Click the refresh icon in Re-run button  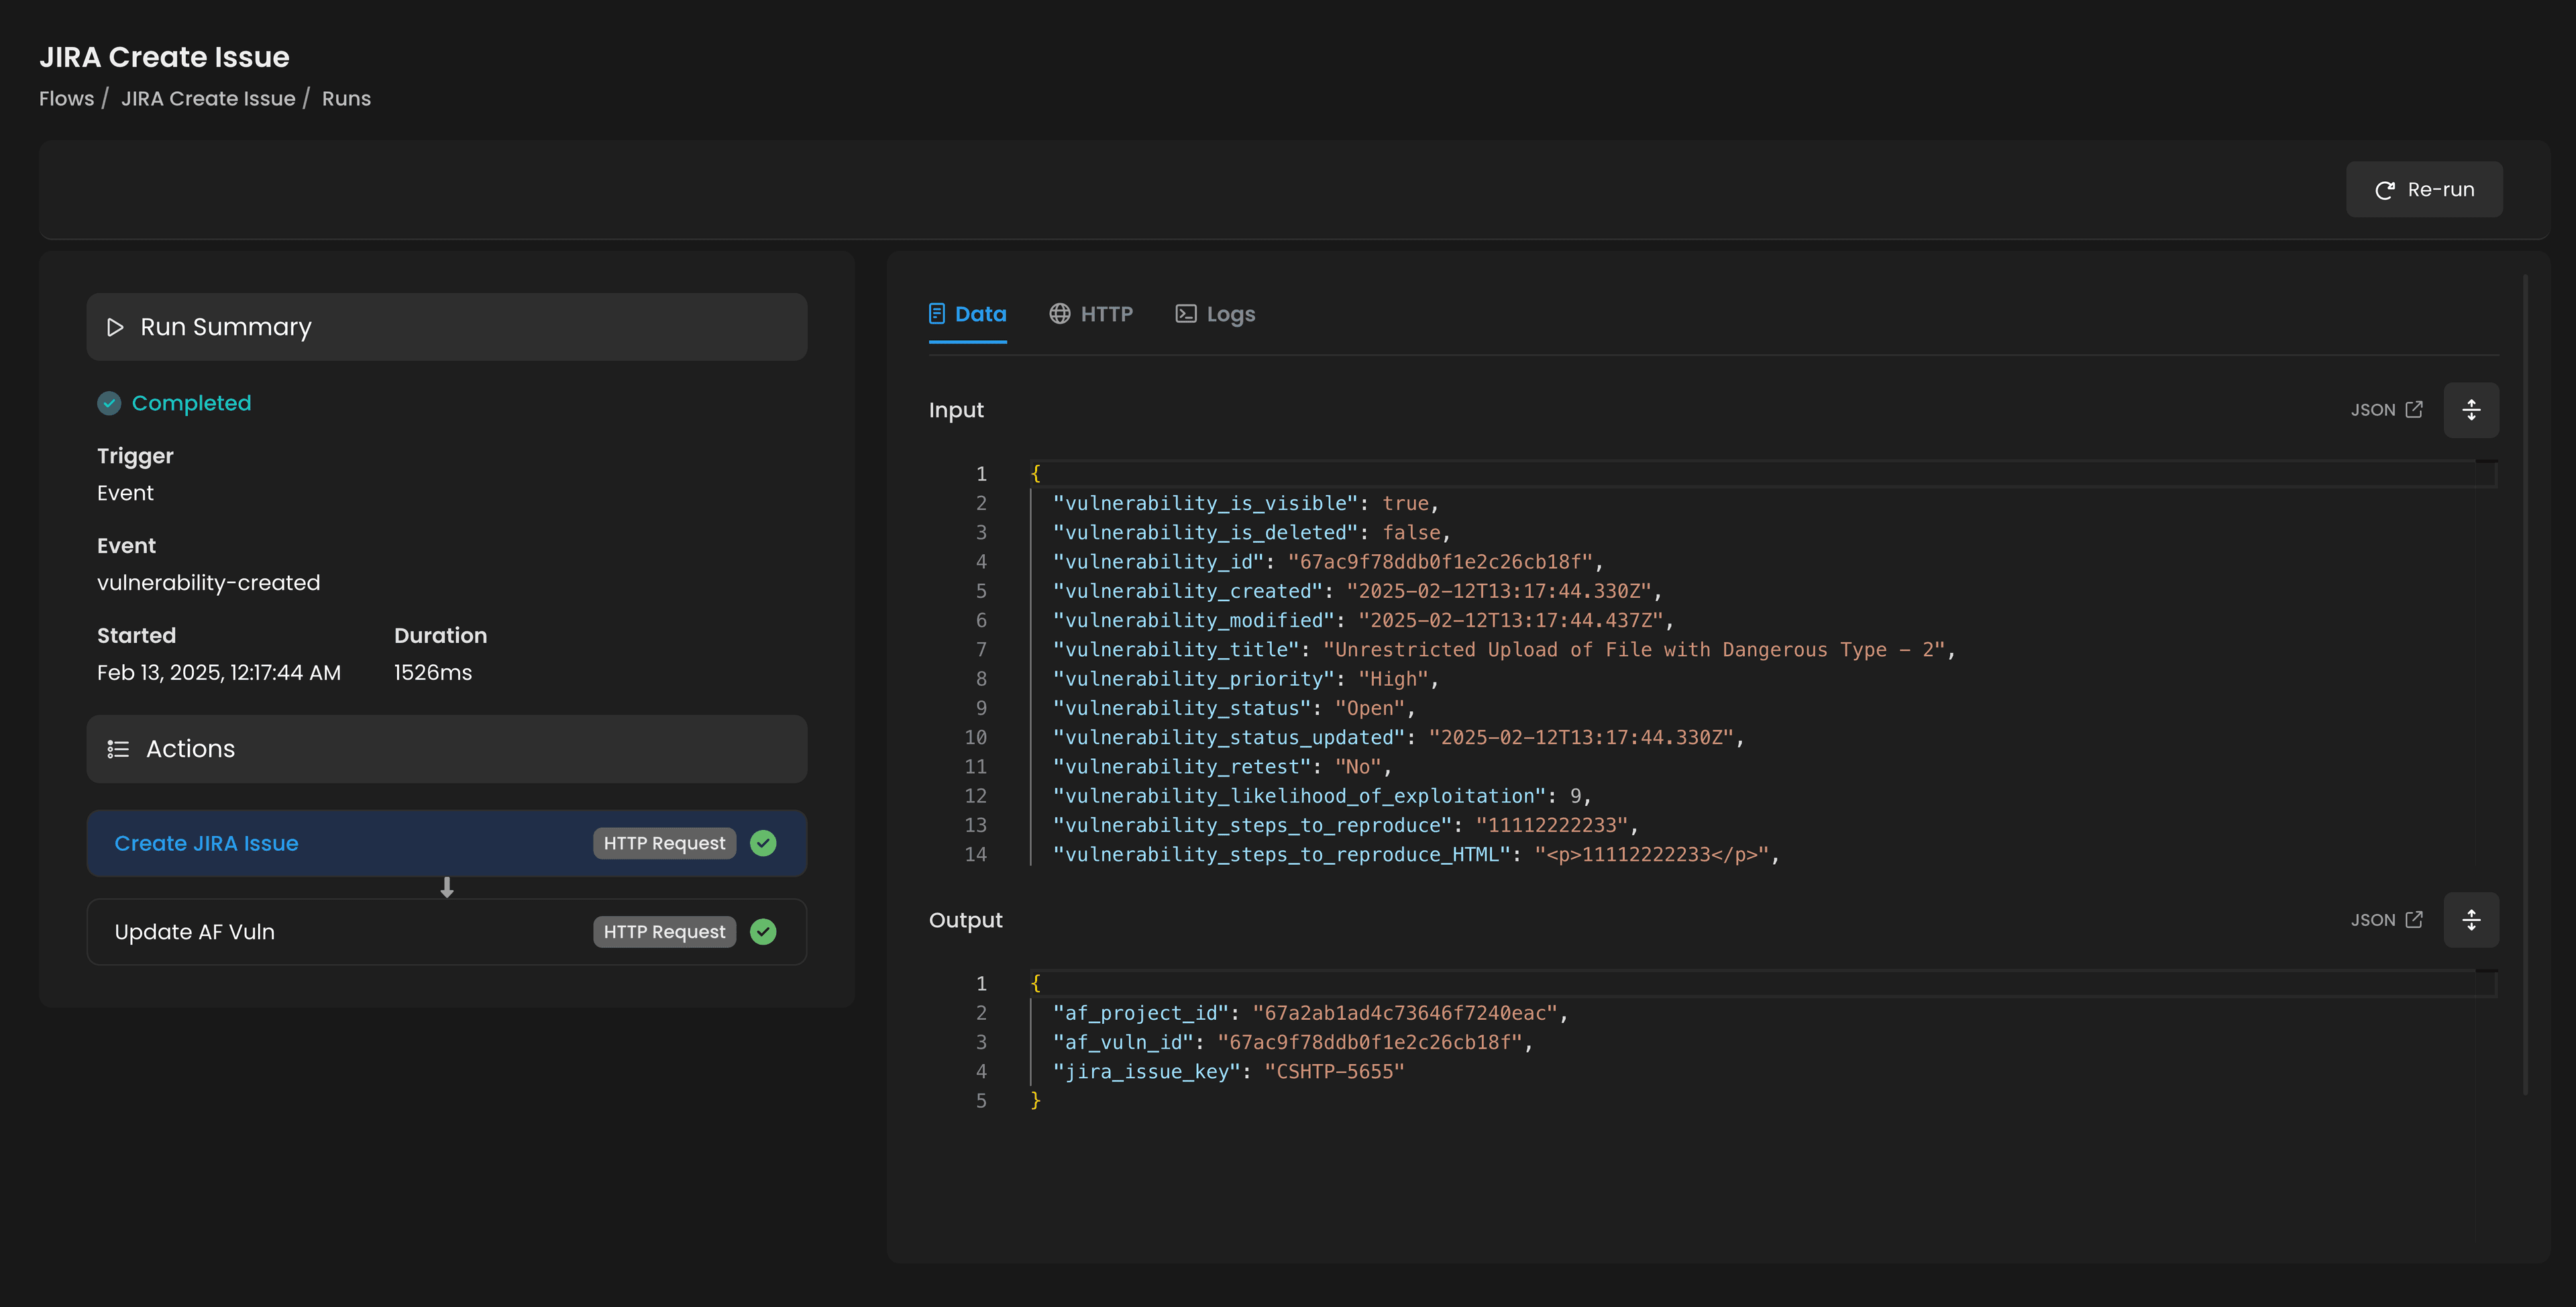pyautogui.click(x=2384, y=190)
